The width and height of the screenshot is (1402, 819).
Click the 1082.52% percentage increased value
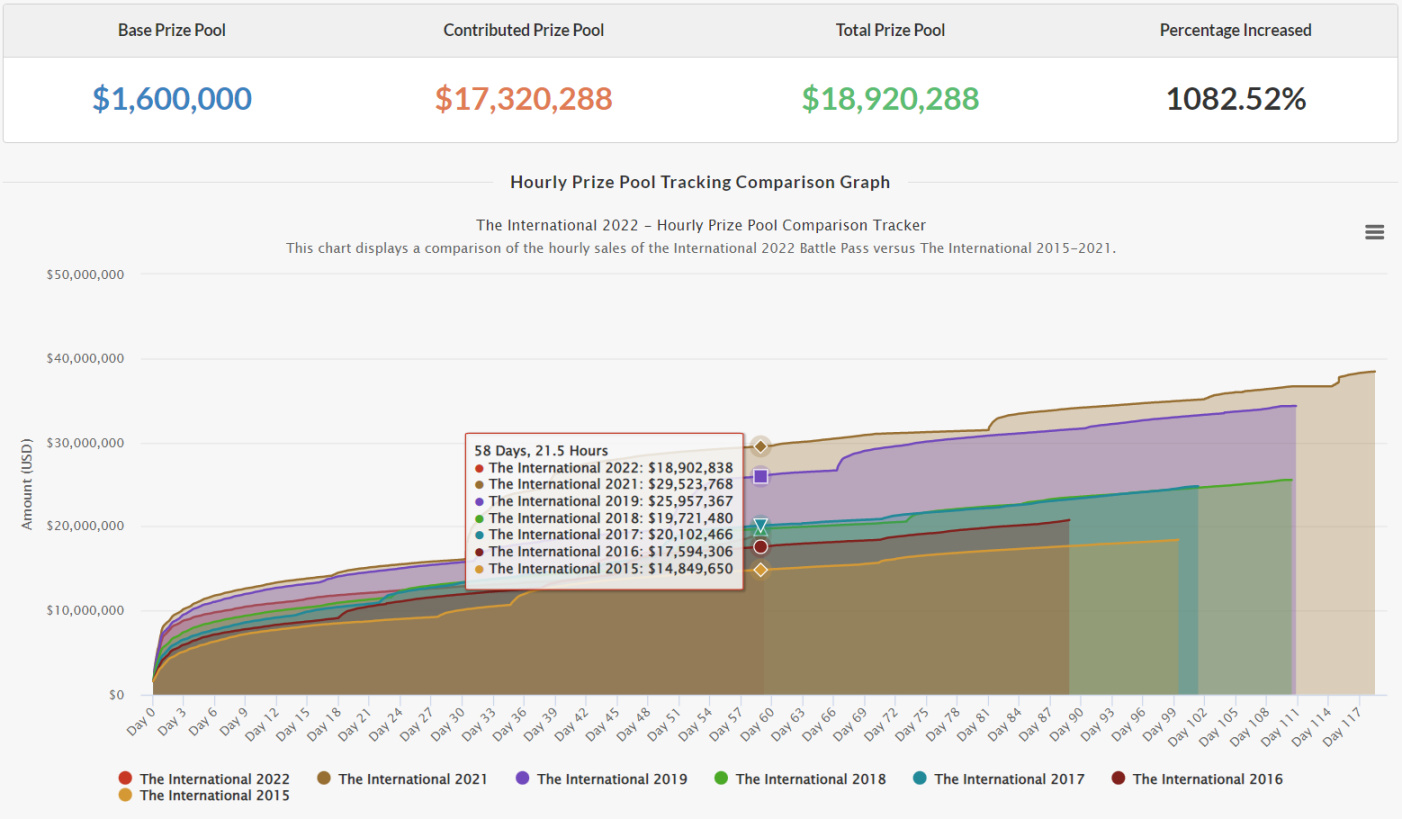pyautogui.click(x=1236, y=99)
